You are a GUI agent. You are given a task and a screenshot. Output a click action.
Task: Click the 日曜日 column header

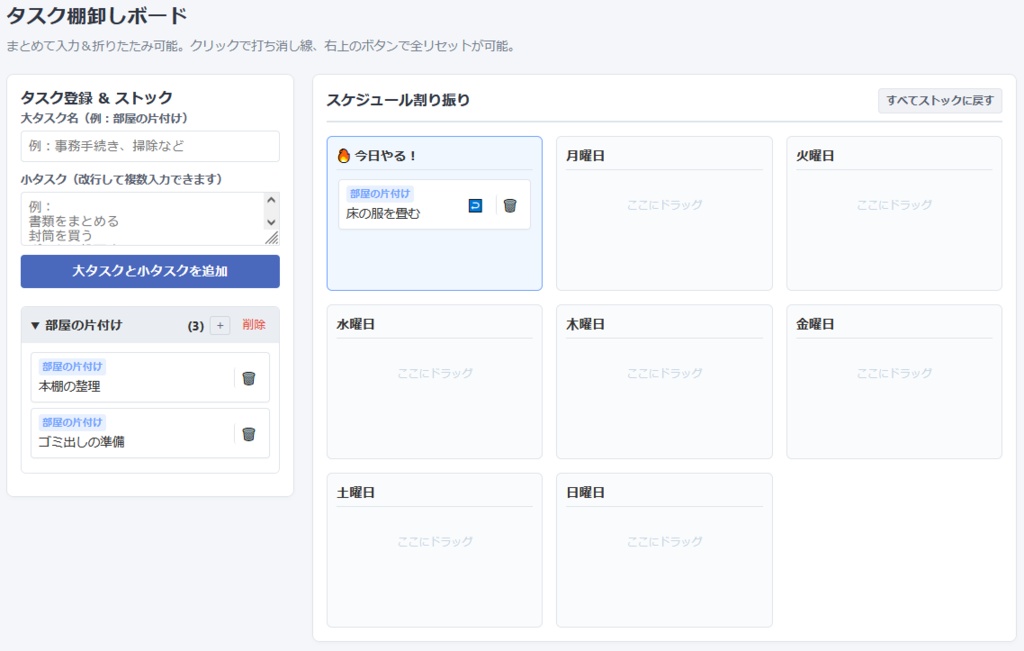pyautogui.click(x=585, y=493)
